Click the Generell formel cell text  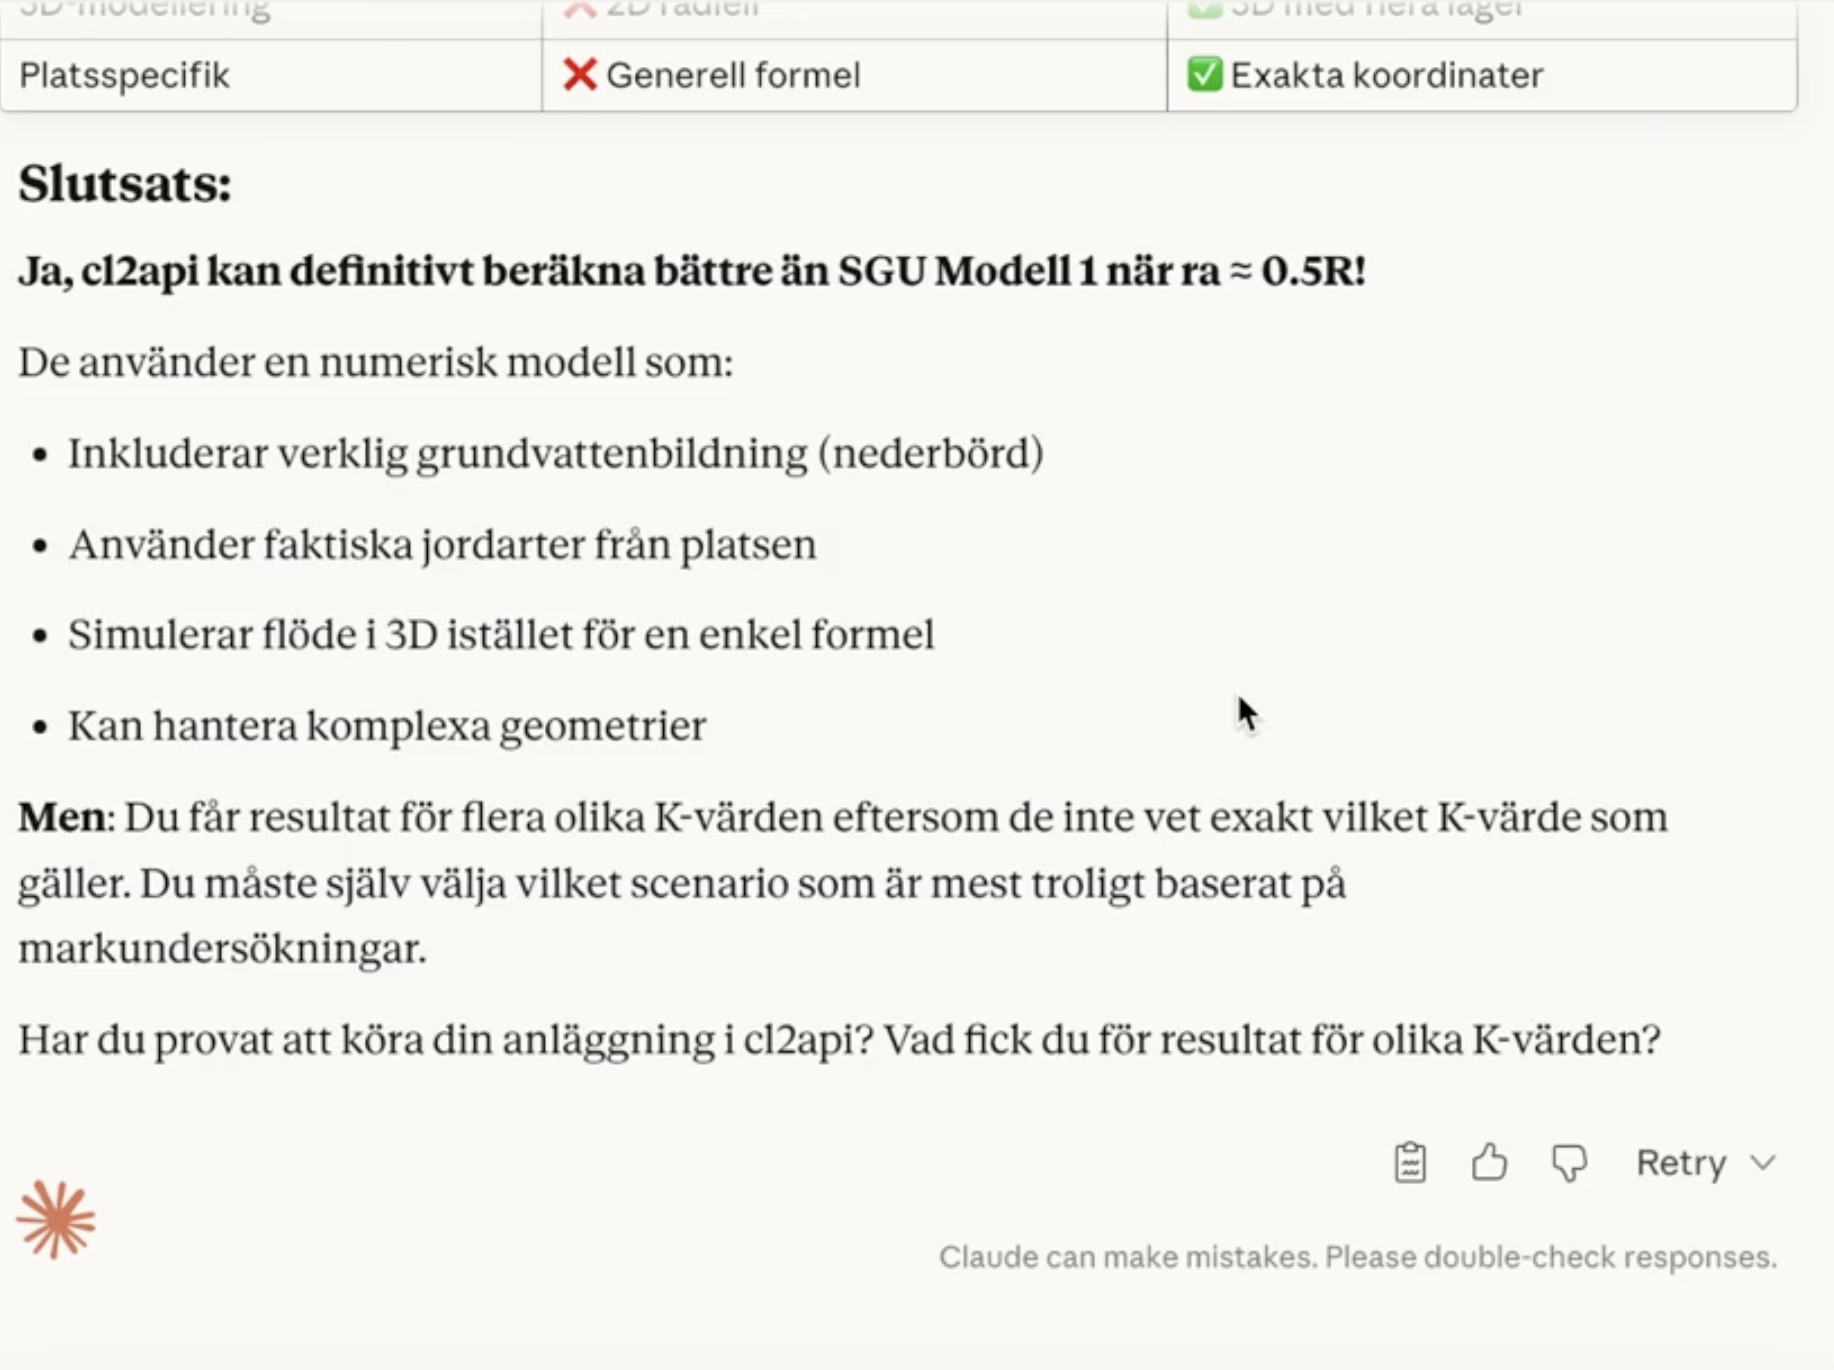coord(733,76)
